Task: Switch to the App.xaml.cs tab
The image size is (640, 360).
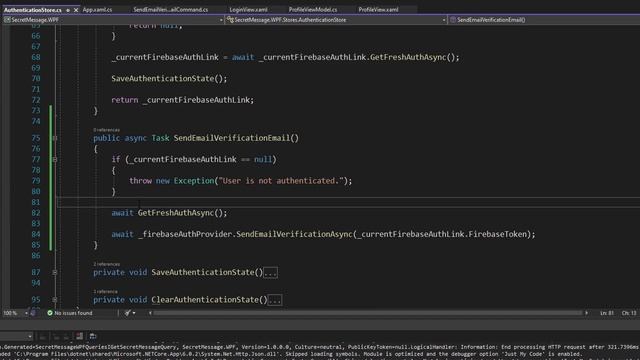Action: (x=97, y=9)
